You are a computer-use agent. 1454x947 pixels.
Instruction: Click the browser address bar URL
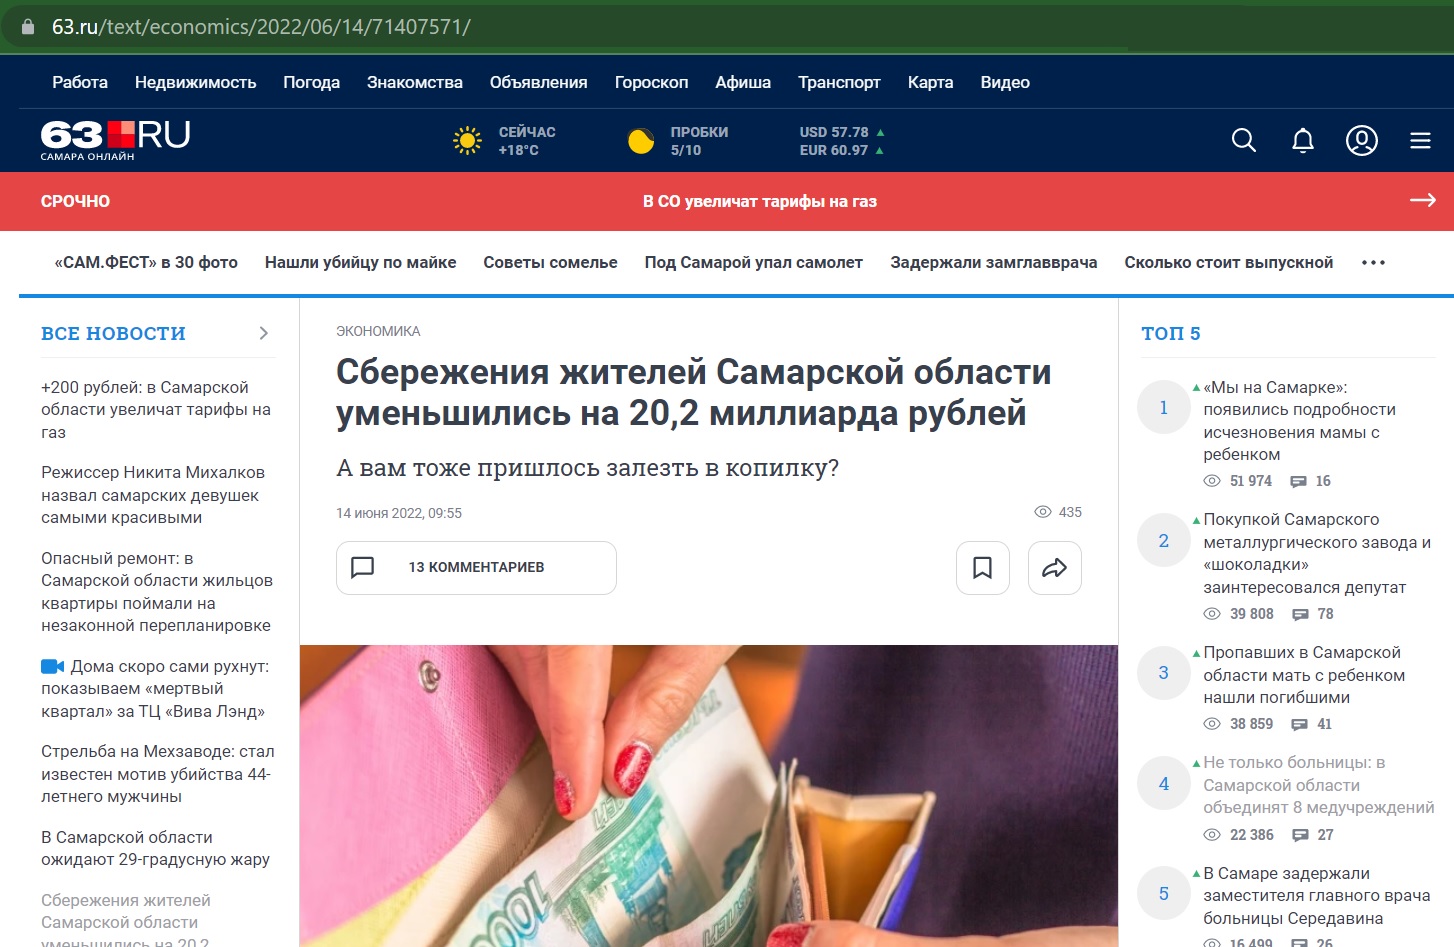tap(260, 27)
